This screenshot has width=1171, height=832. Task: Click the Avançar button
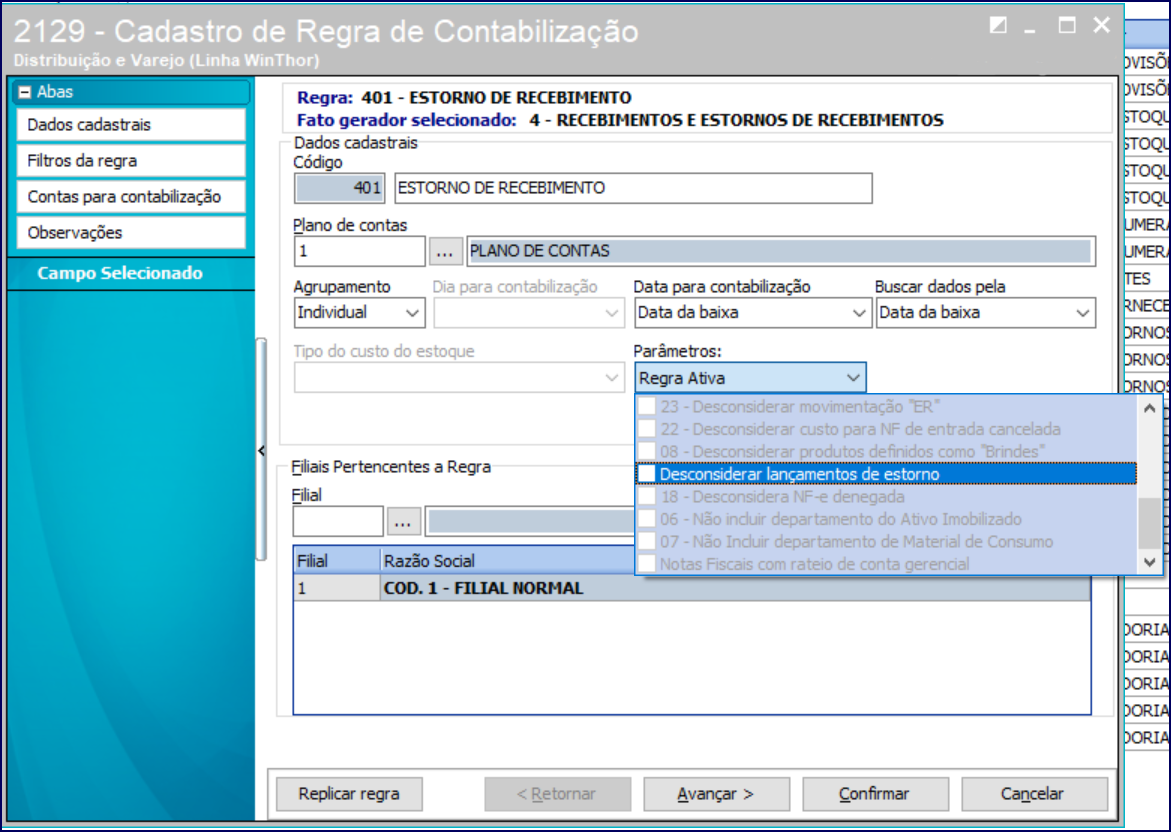point(716,794)
